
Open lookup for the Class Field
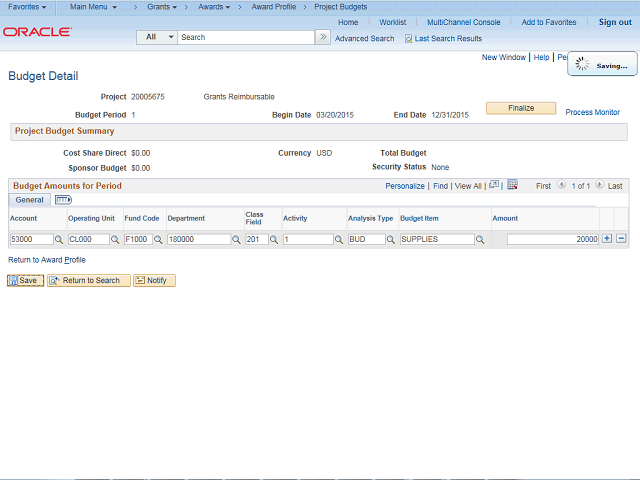274,240
